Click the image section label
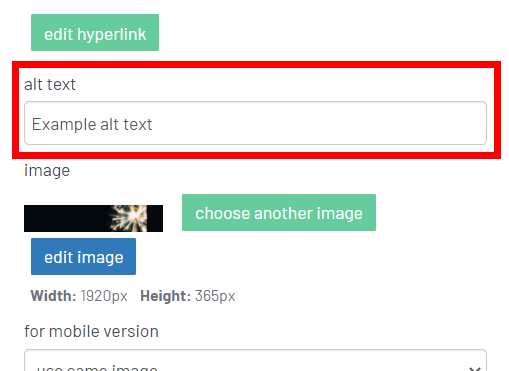509x371 pixels. click(x=47, y=171)
